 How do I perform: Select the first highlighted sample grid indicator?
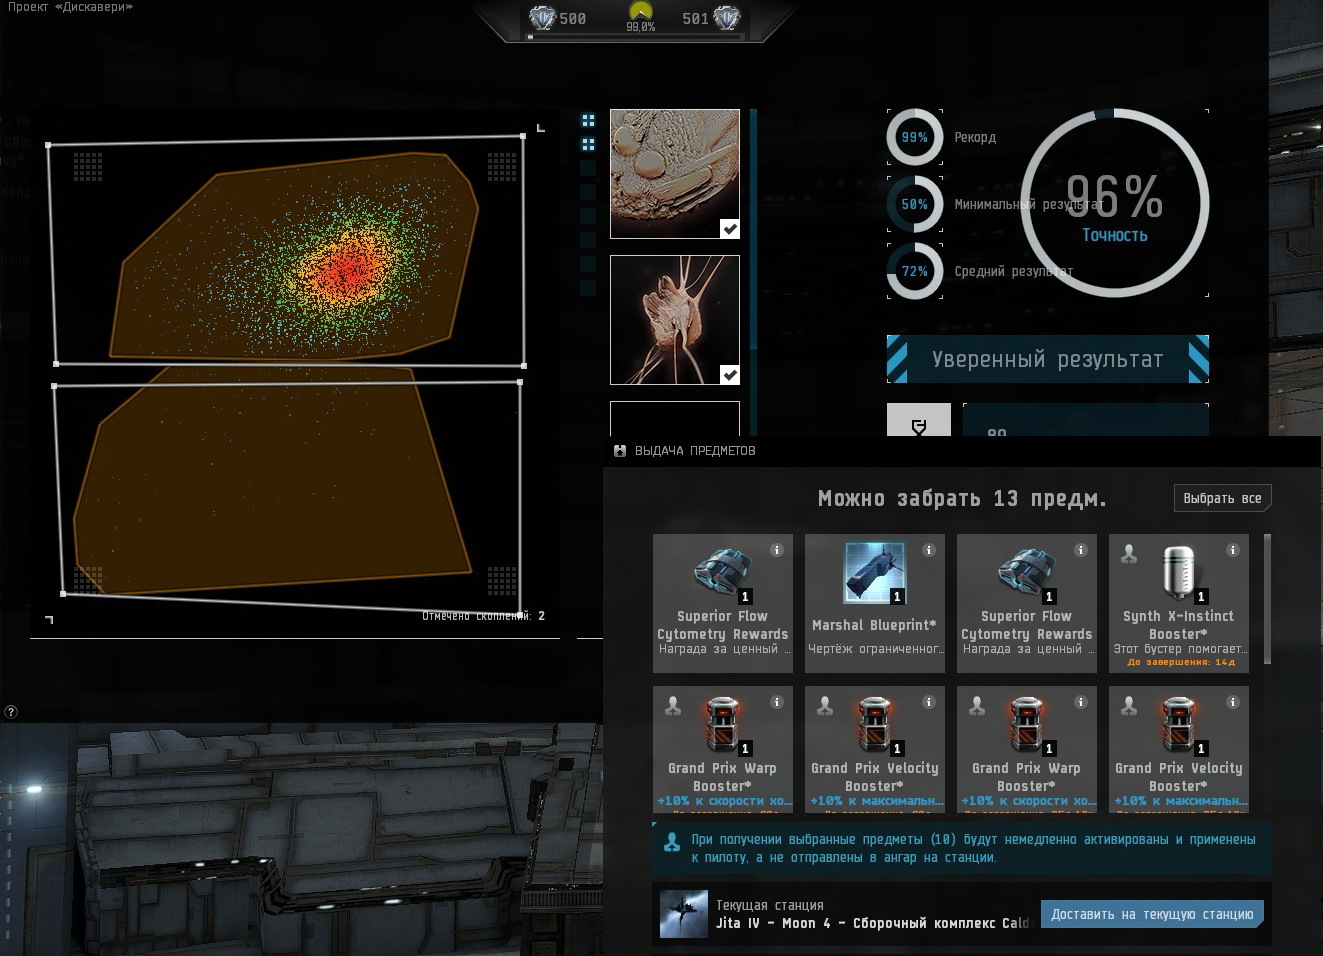(x=588, y=120)
